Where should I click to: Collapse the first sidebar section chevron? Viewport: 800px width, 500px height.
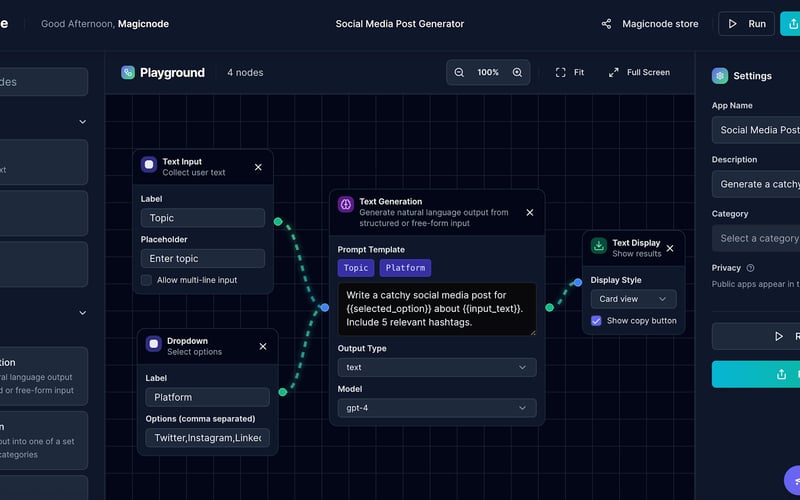83,122
